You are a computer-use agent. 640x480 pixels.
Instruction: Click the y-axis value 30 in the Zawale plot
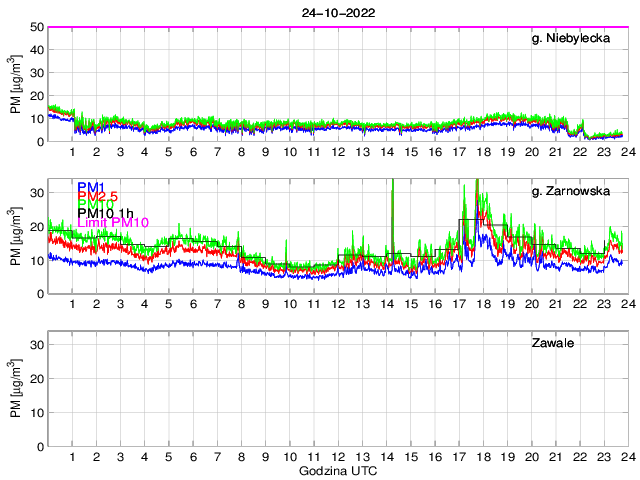point(37,345)
